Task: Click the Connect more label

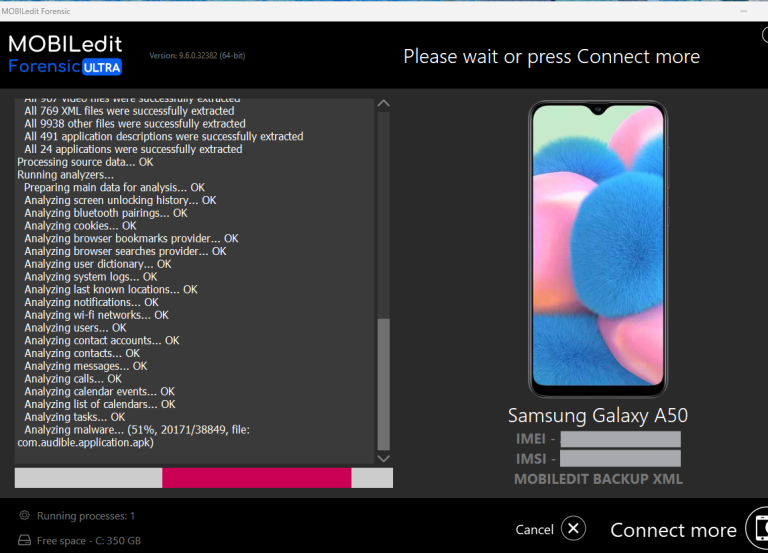Action: point(673,530)
